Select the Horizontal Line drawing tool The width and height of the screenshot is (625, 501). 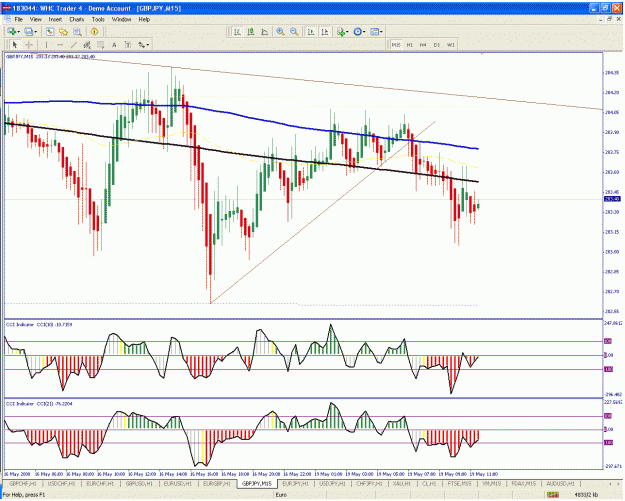pos(60,45)
